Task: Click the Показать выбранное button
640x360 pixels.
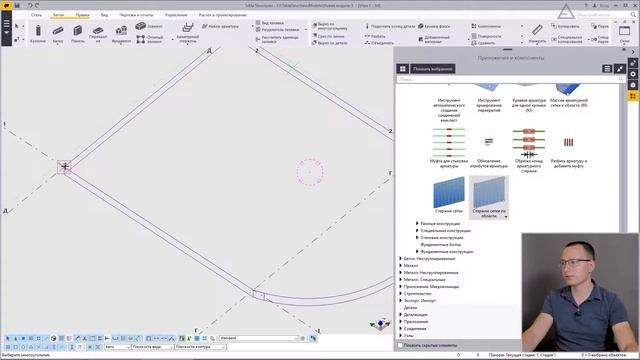Action: 433,69
